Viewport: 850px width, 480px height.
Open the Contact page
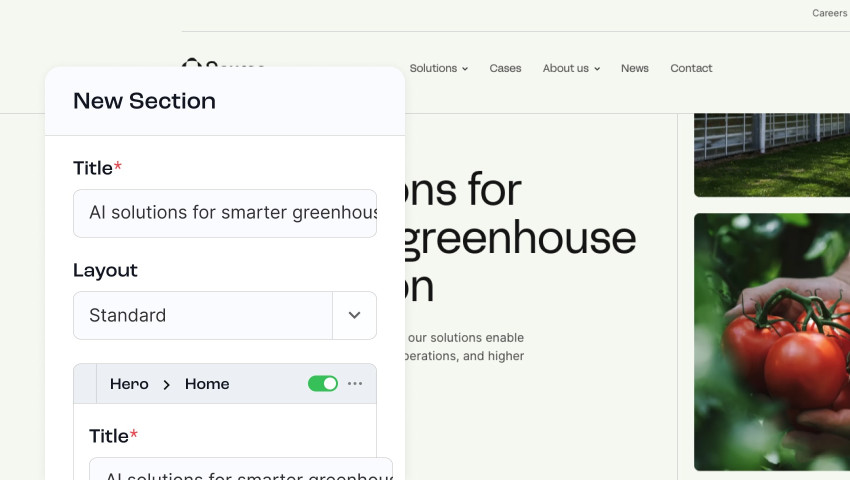tap(691, 68)
